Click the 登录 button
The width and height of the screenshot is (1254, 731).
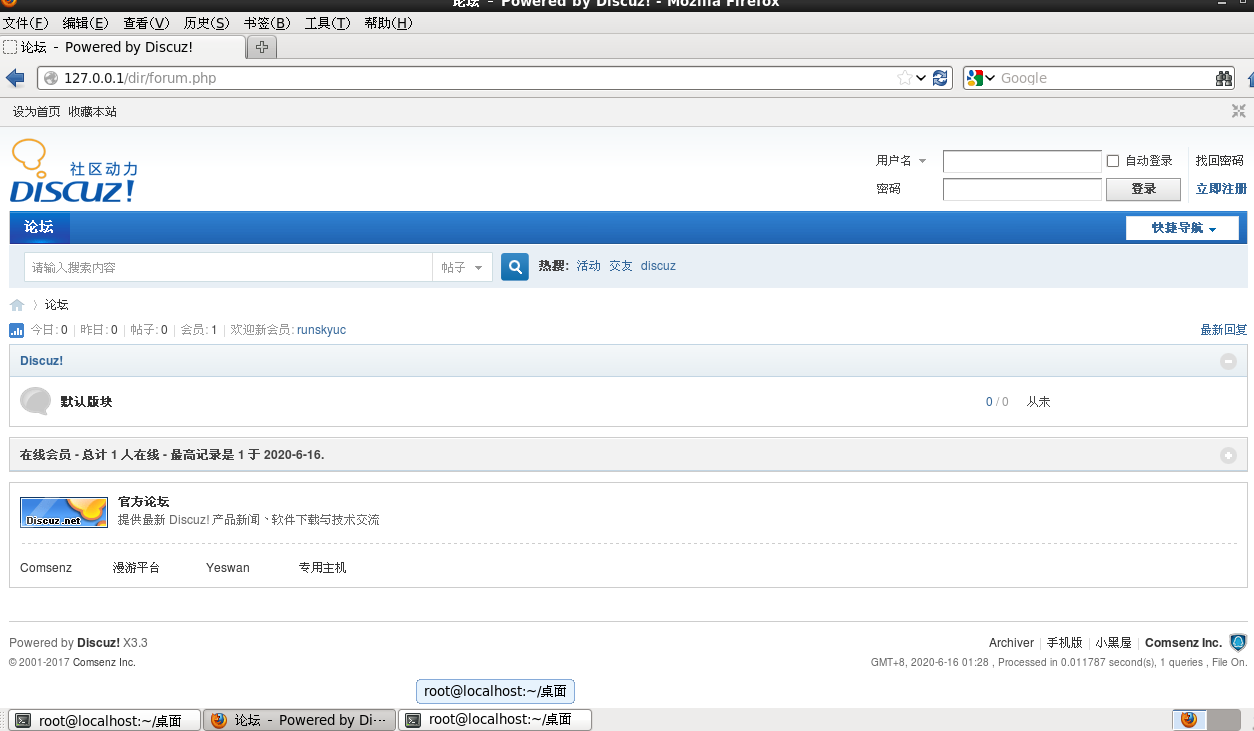[x=1143, y=189]
